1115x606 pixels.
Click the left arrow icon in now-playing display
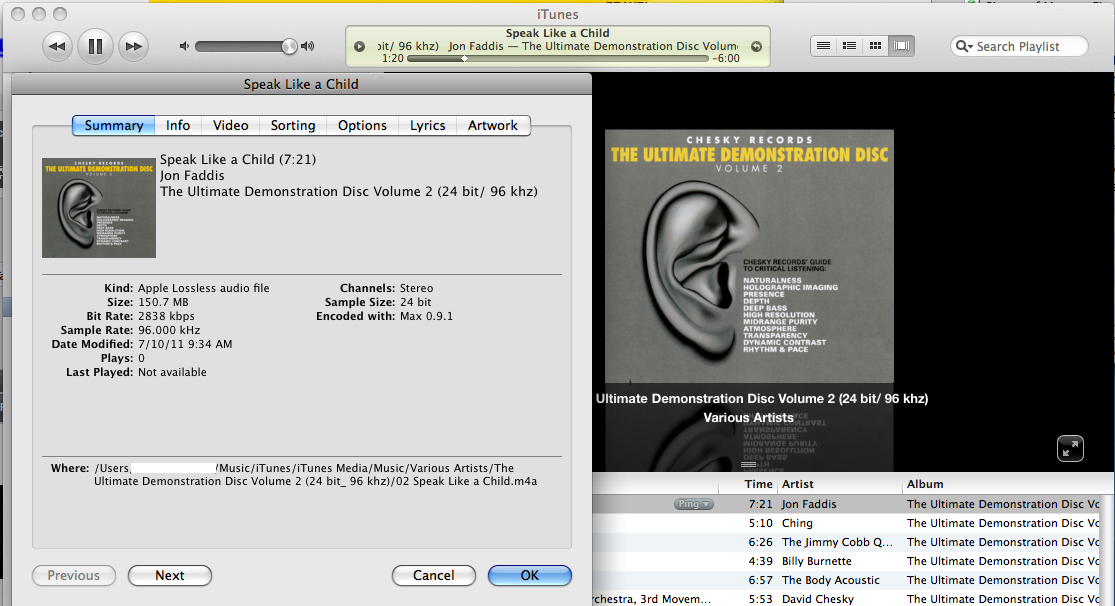pos(360,46)
